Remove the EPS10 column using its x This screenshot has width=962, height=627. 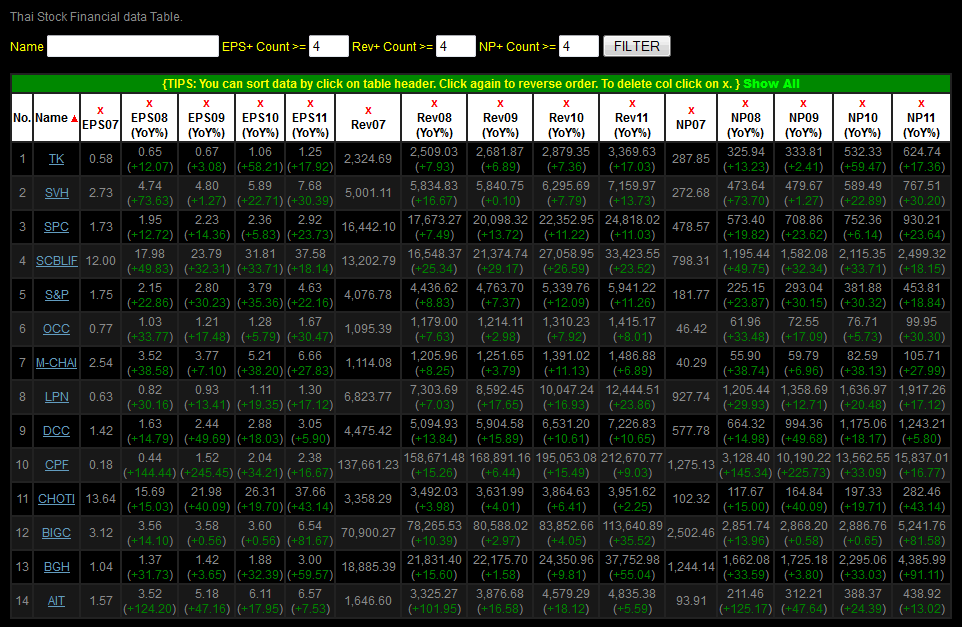(x=260, y=103)
